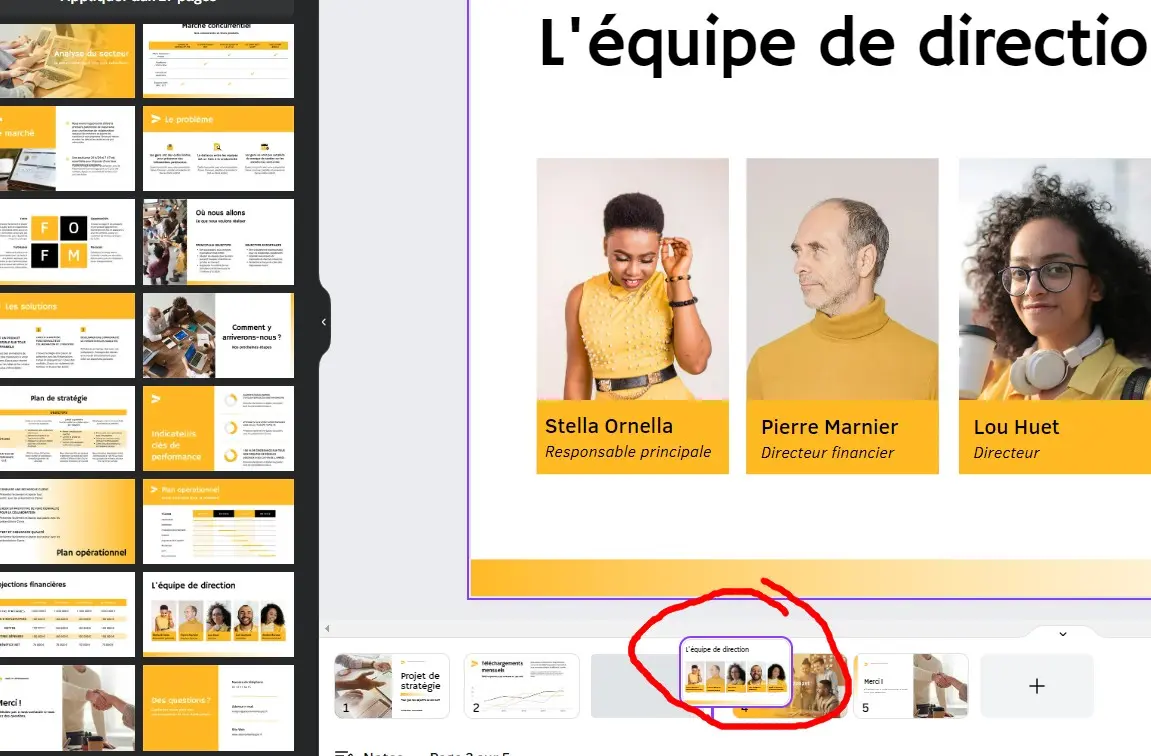Apply the 'Plan de stratégie' template page
The image size is (1151, 756).
(68, 429)
